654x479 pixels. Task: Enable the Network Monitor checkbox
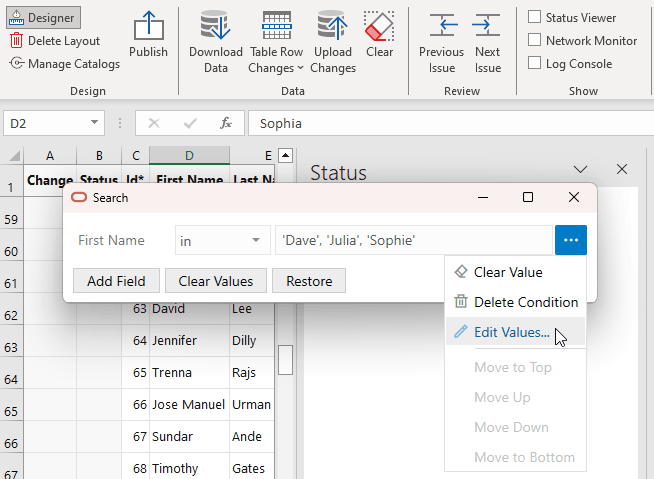pyautogui.click(x=534, y=40)
